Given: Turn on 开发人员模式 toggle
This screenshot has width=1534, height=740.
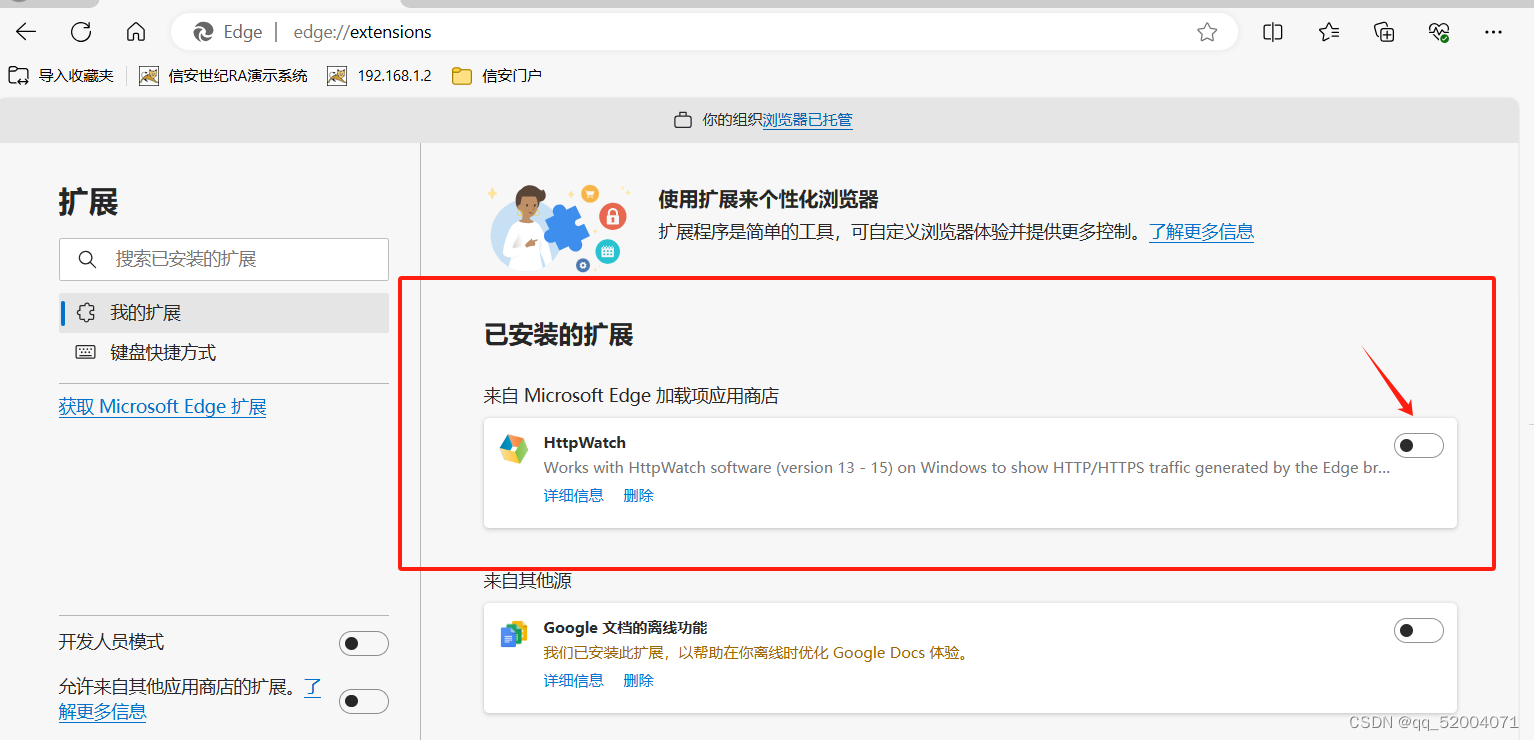Looking at the screenshot, I should 364,643.
